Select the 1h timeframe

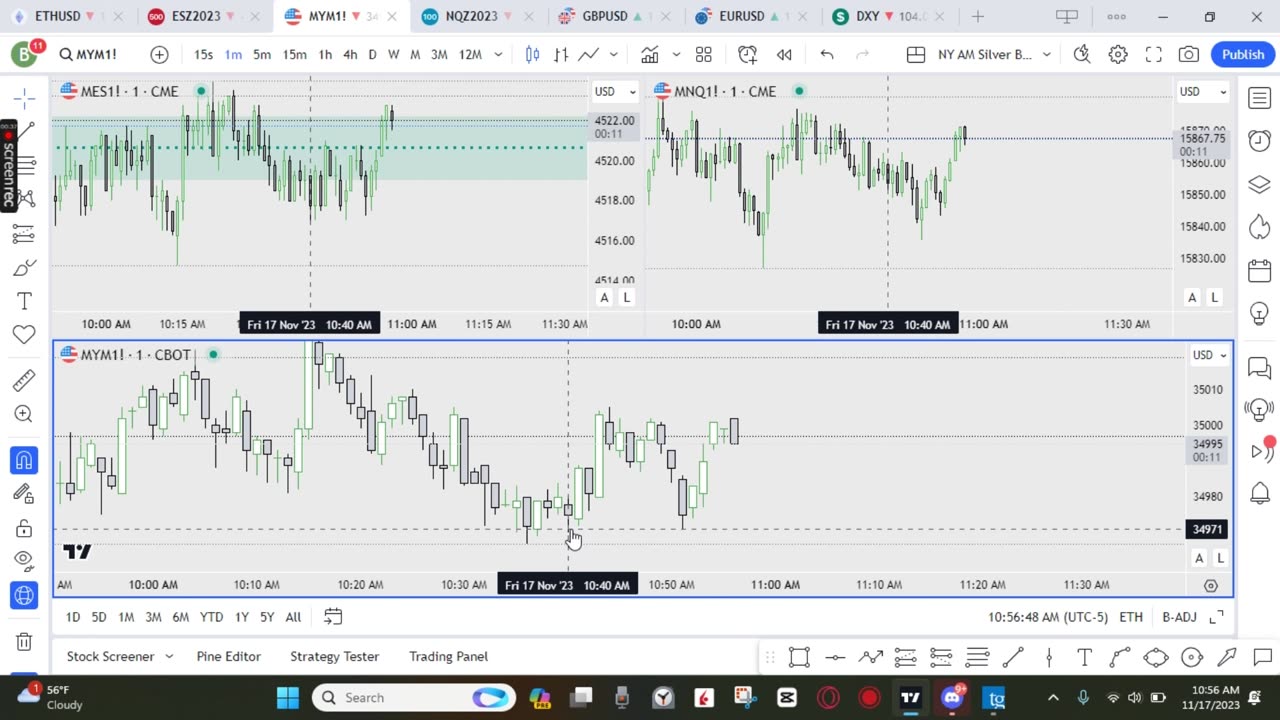coord(325,55)
